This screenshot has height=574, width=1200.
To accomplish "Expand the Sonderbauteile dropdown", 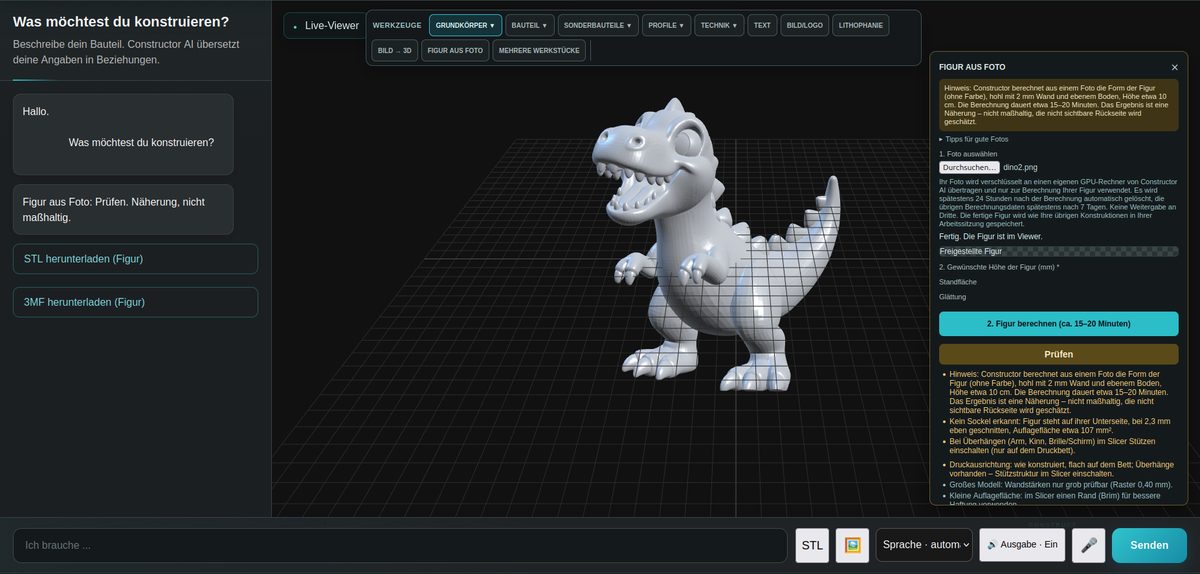I will [597, 25].
